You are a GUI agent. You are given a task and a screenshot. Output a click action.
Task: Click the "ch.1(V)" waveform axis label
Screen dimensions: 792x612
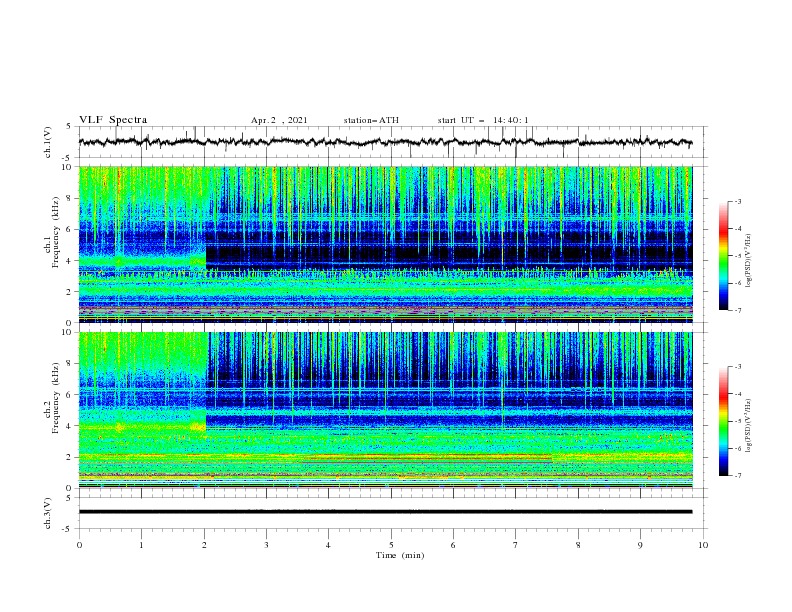click(x=48, y=142)
